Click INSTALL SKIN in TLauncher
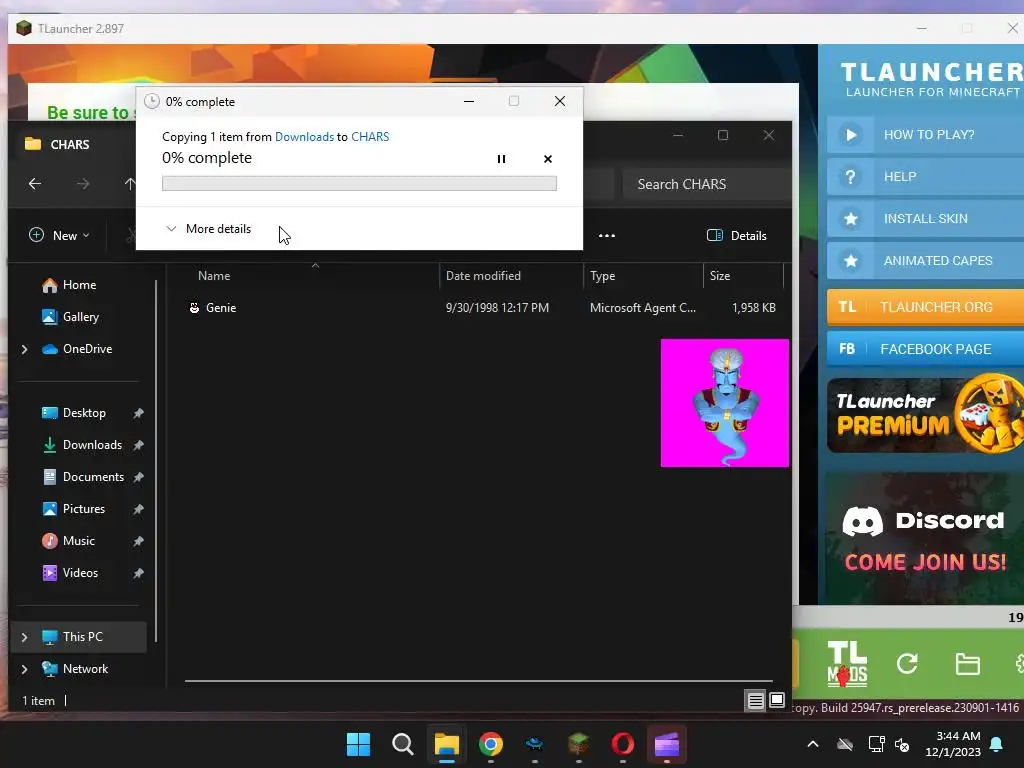The image size is (1024, 768). tap(925, 219)
